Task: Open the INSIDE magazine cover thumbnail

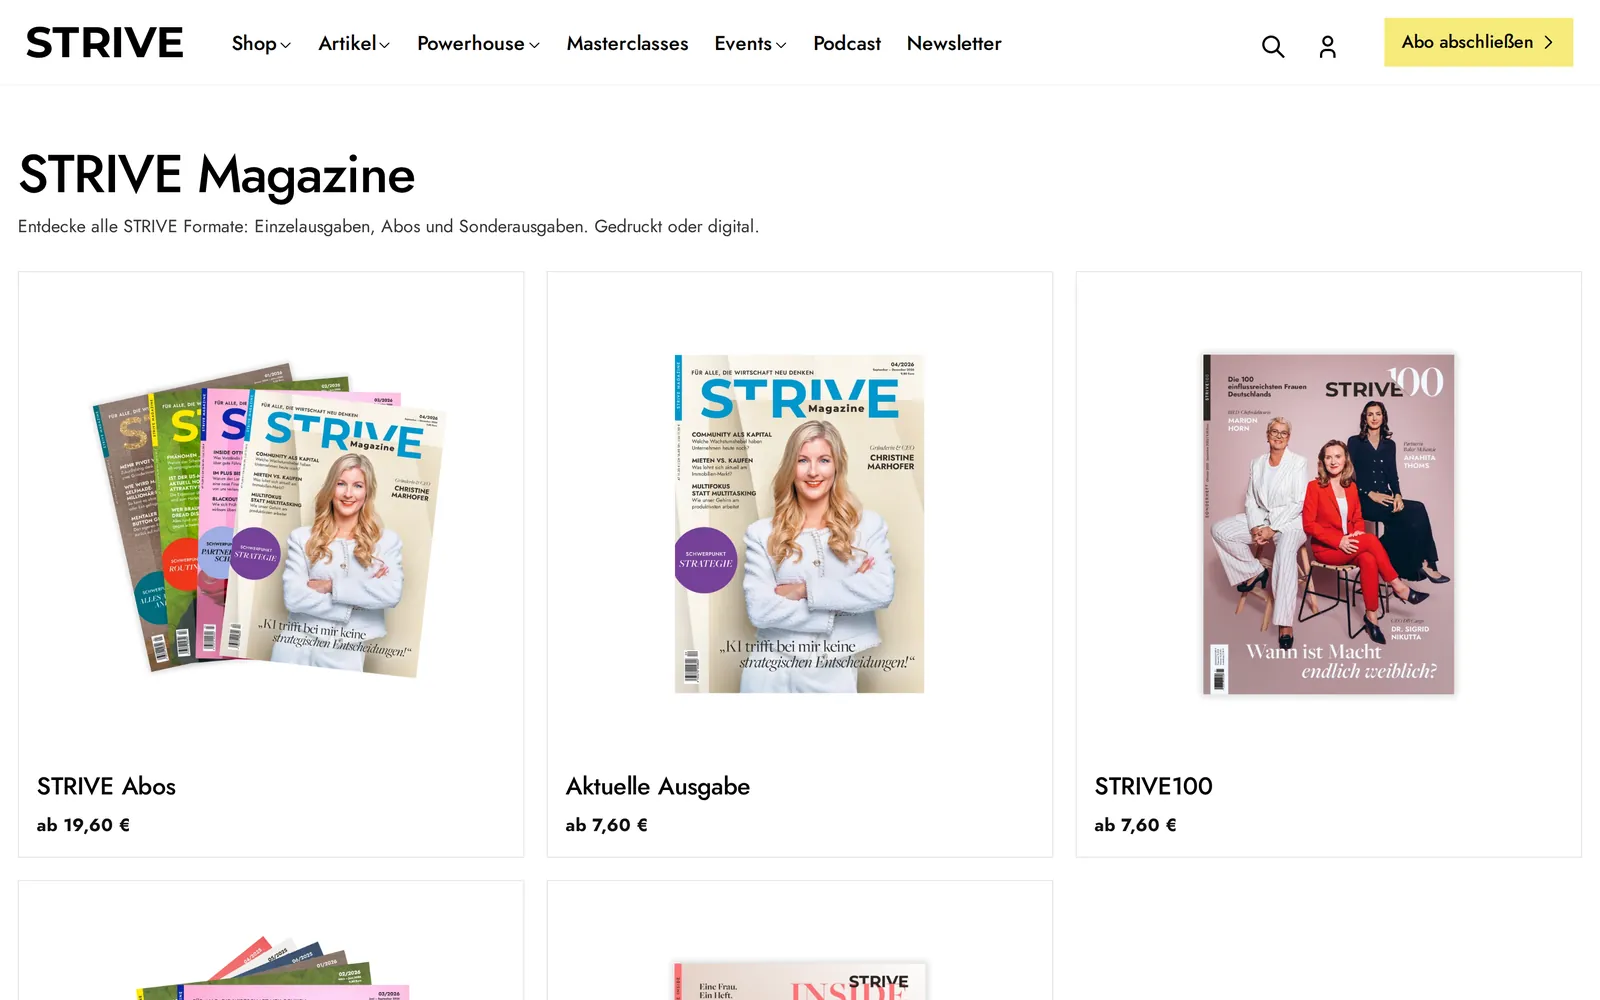Action: [x=800, y=980]
